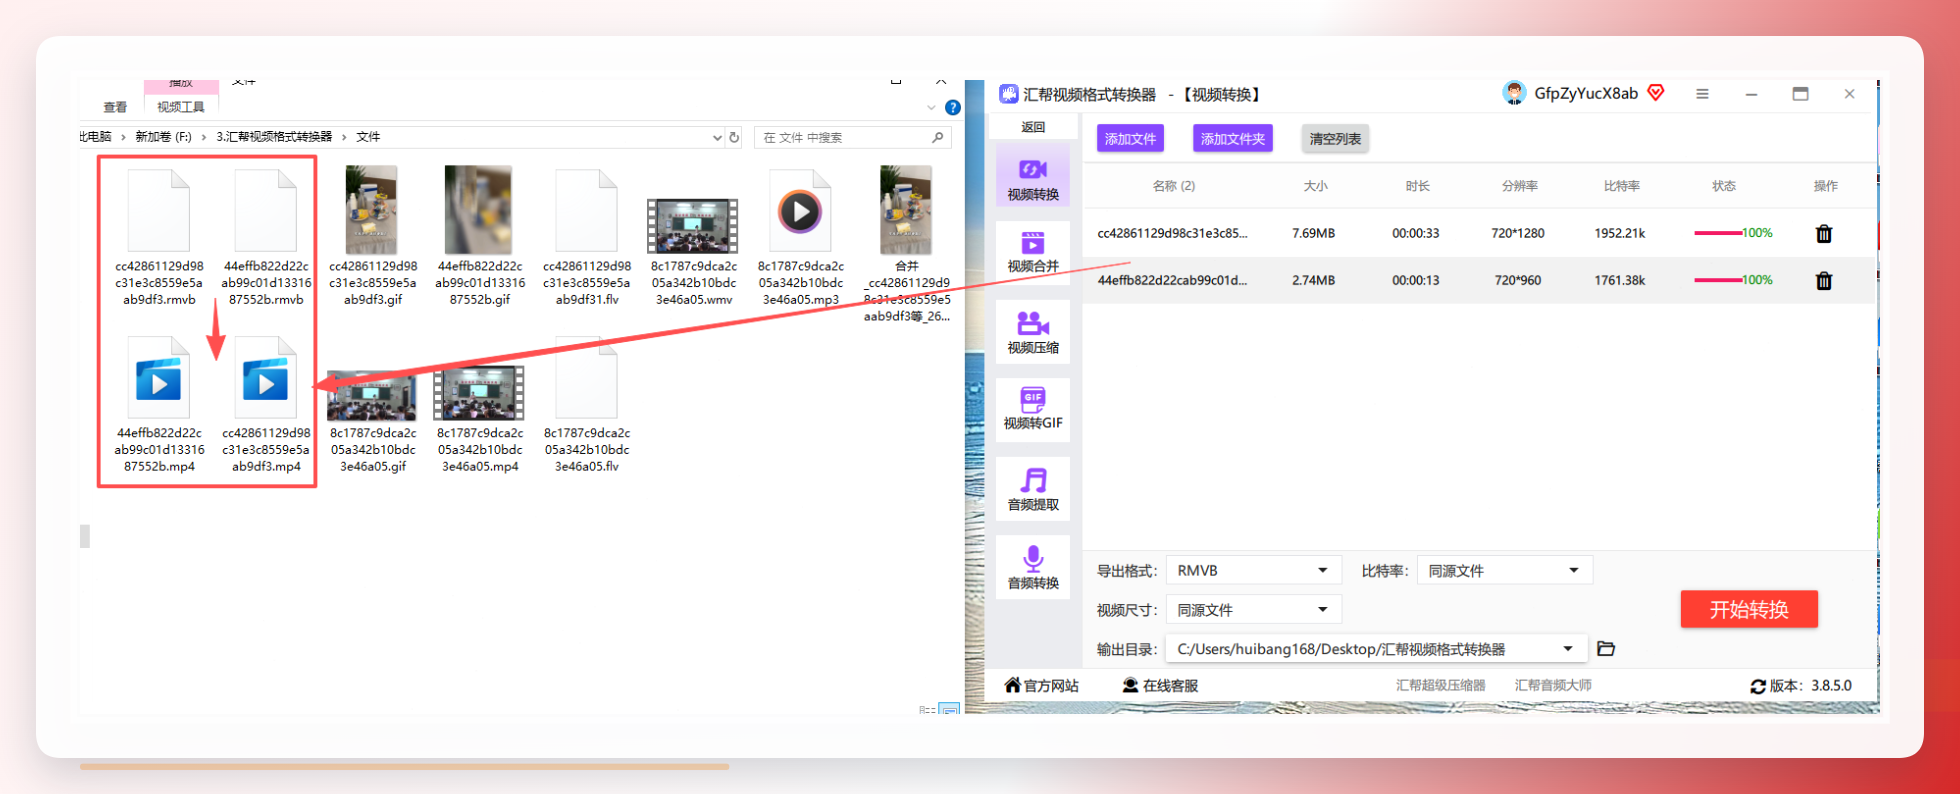Open the 比特率 dropdown showing 同源文件
Image resolution: width=1960 pixels, height=794 pixels.
pyautogui.click(x=1504, y=571)
